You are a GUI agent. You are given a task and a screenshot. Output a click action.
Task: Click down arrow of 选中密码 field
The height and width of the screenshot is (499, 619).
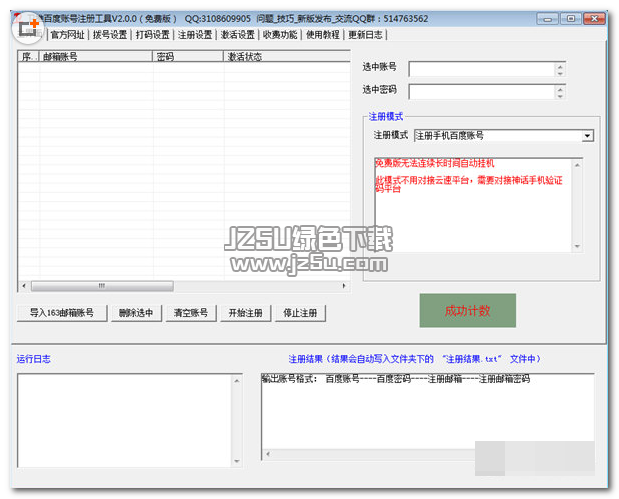560,96
